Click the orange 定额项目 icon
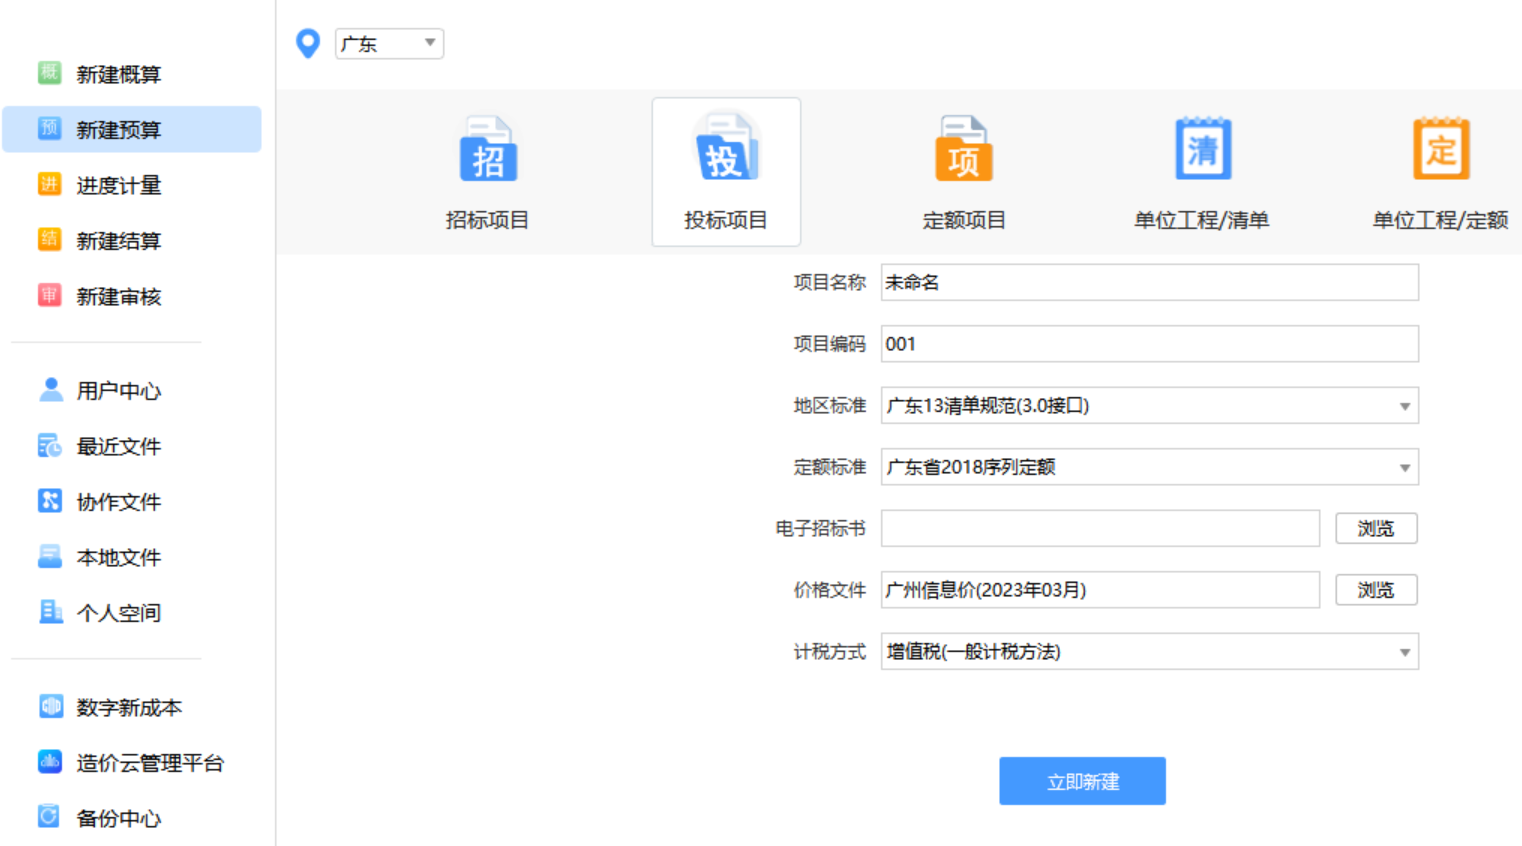The width and height of the screenshot is (1522, 846). (964, 149)
